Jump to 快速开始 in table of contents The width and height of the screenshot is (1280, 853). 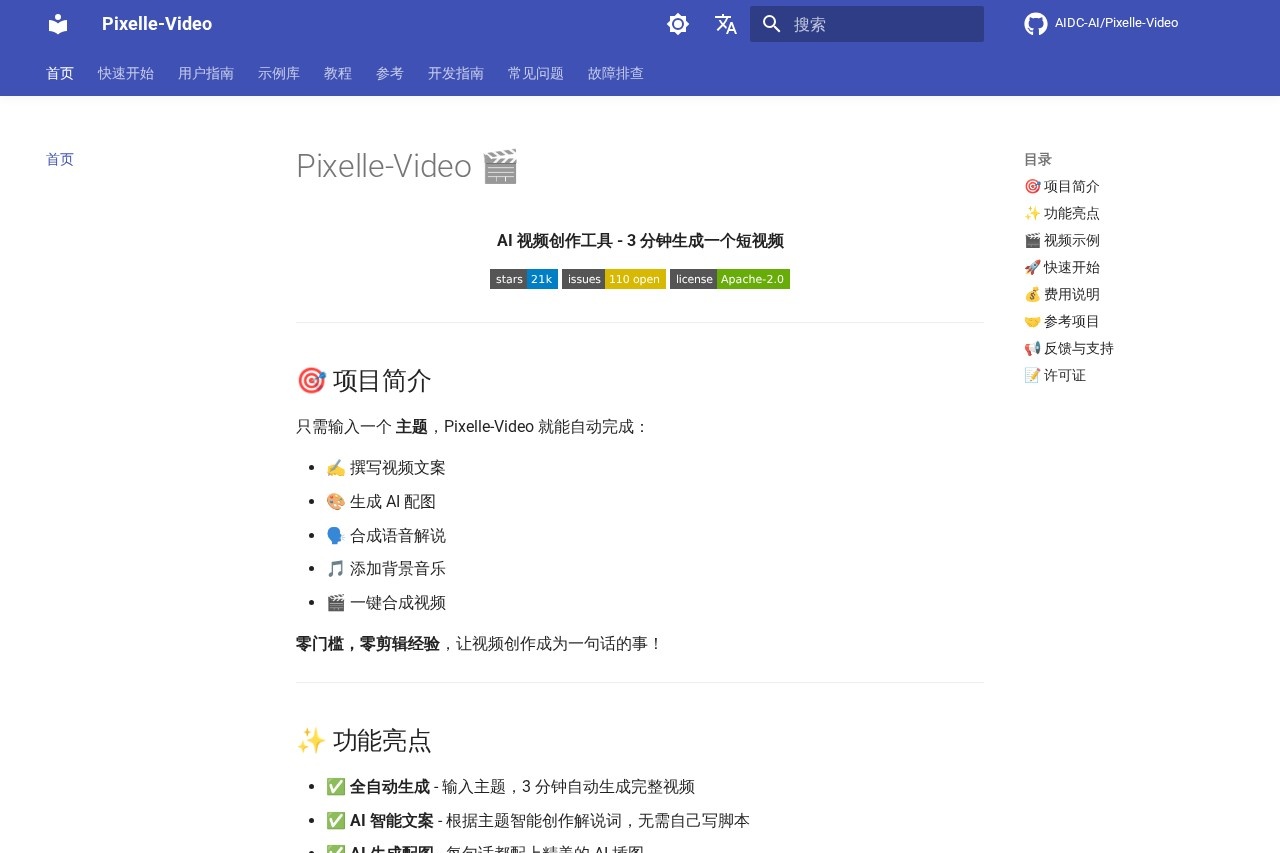click(x=1062, y=267)
